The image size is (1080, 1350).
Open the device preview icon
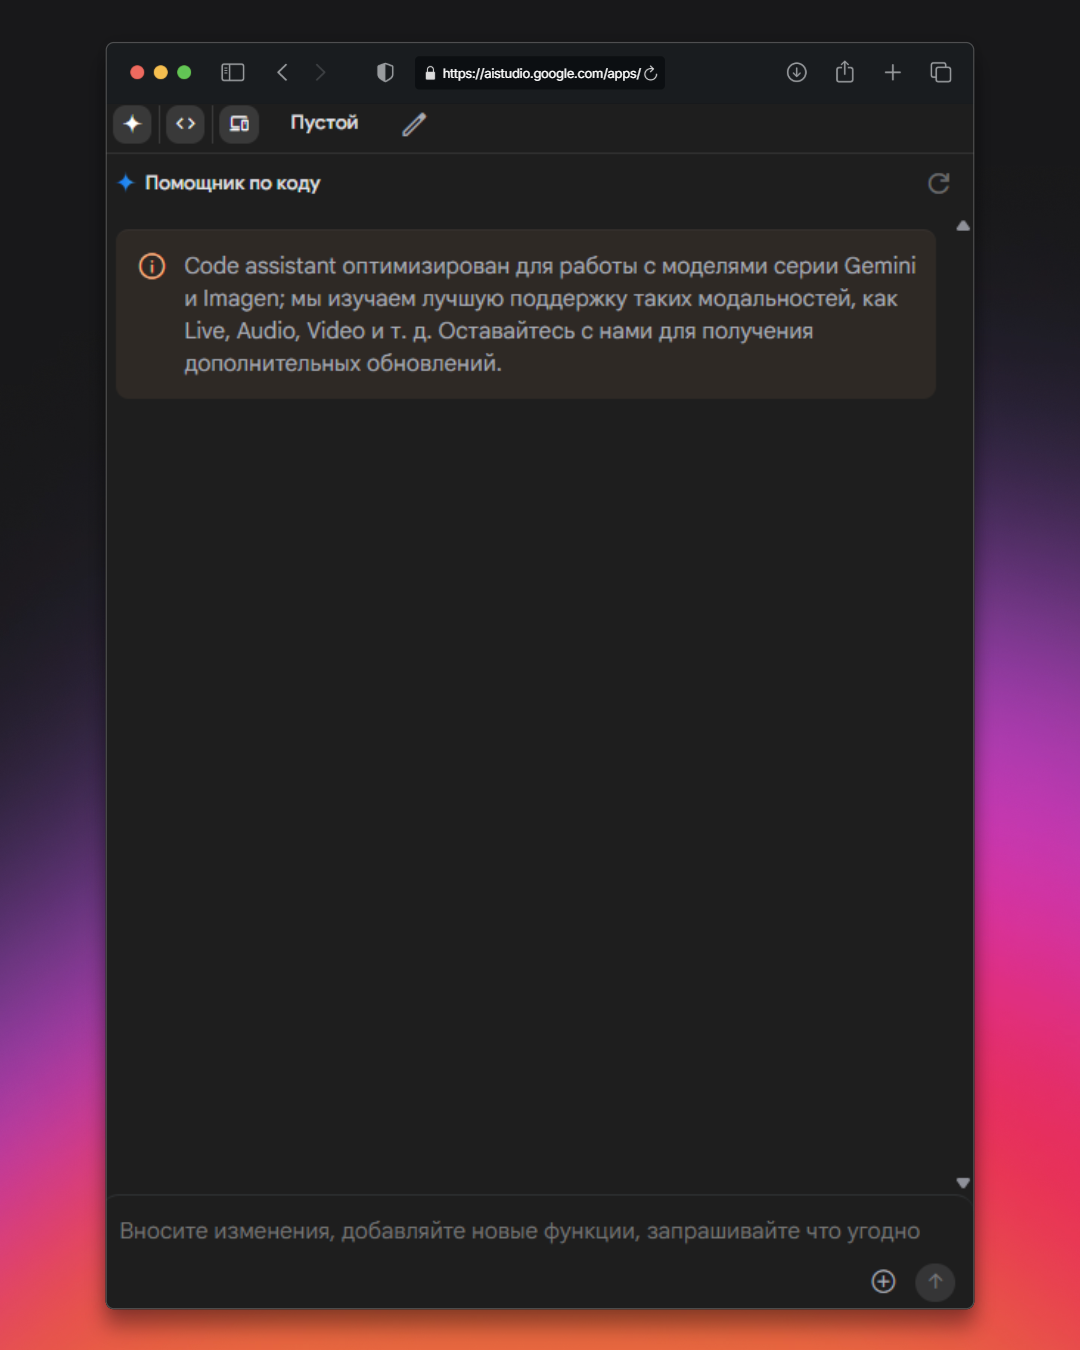239,124
